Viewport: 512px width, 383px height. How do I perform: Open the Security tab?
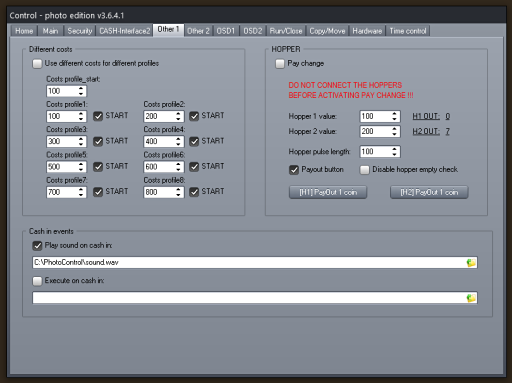pyautogui.click(x=80, y=31)
